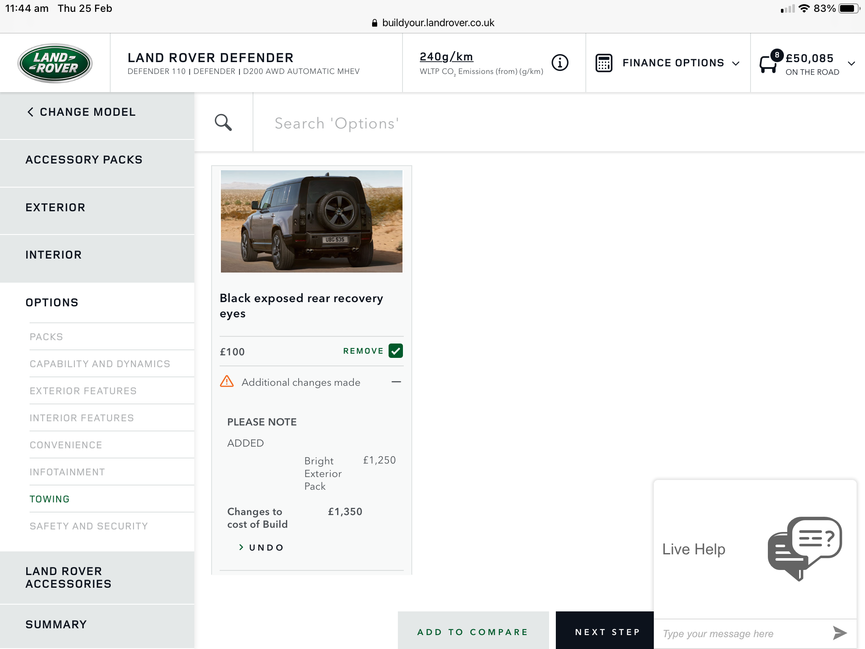Viewport: 865px width, 649px height.
Task: Open the vehicle basket icon
Action: pos(770,62)
